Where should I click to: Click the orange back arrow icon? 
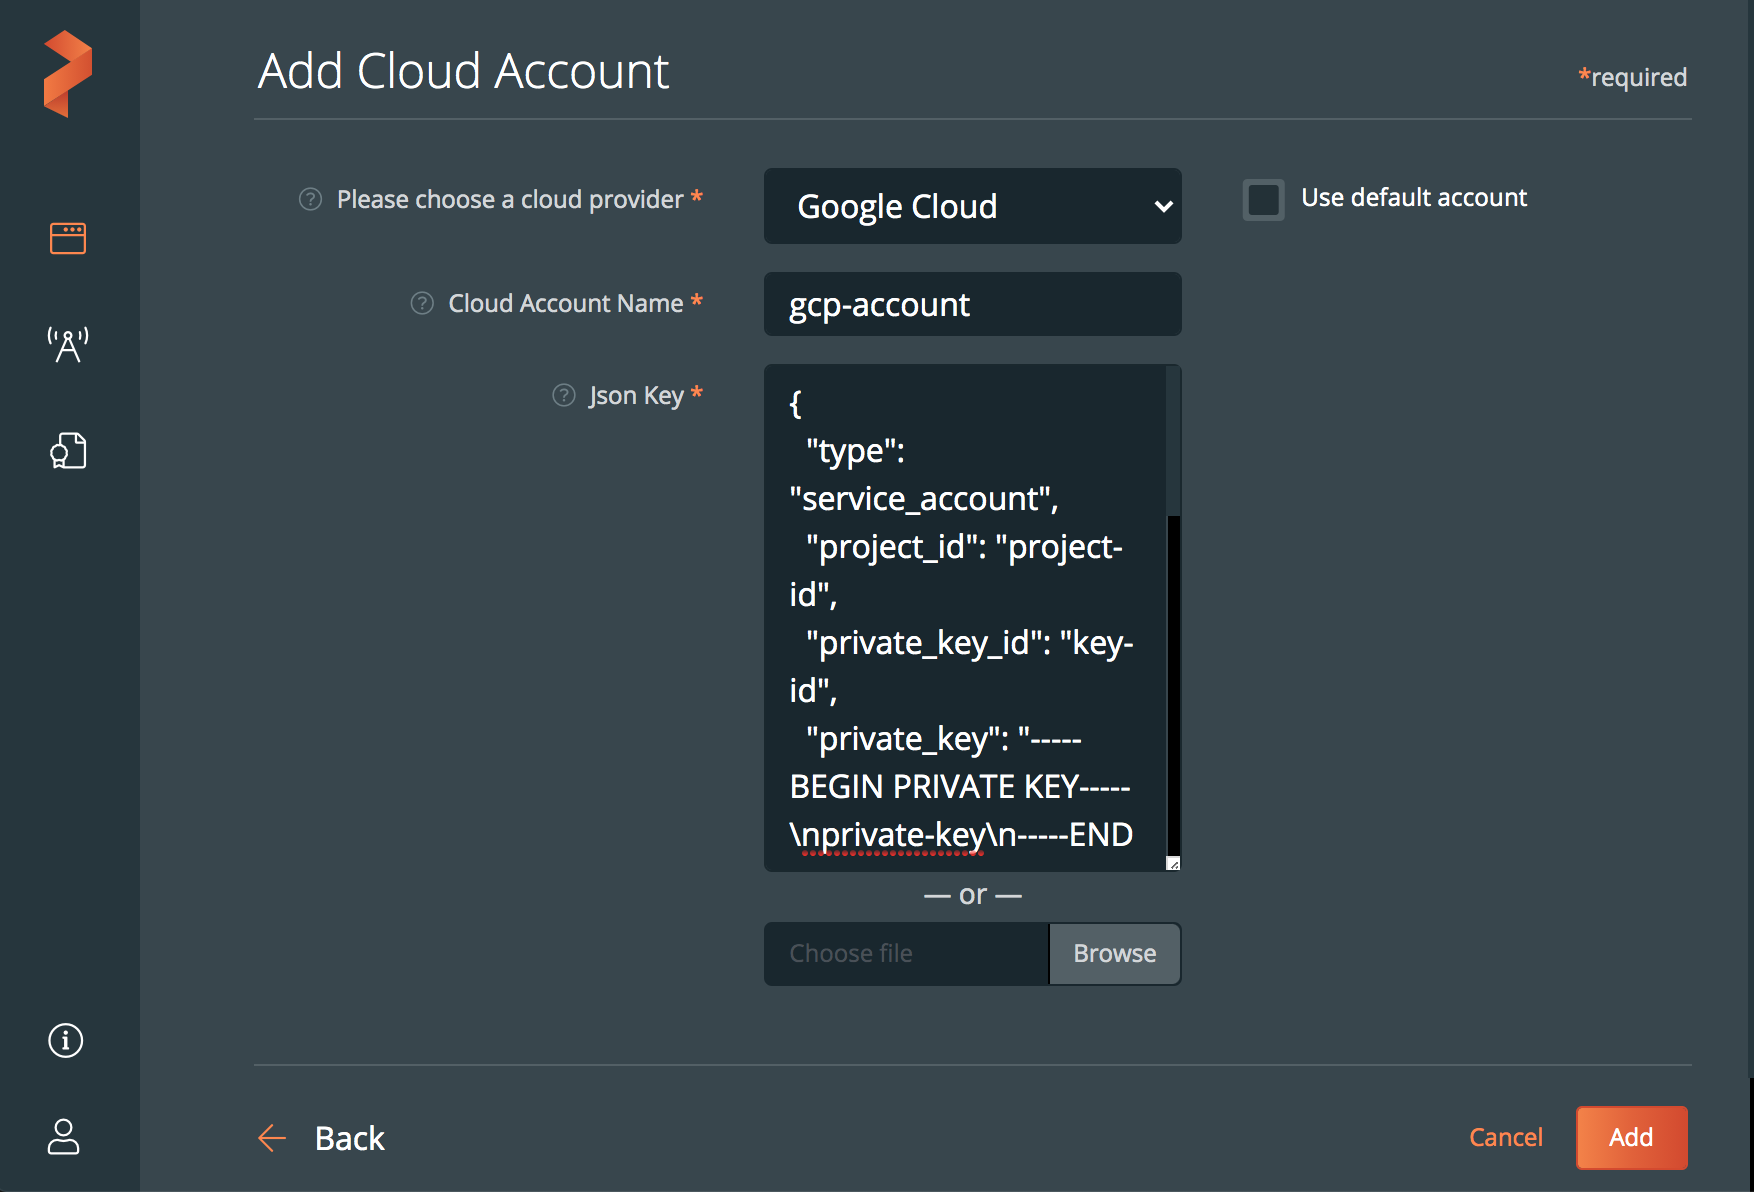pyautogui.click(x=272, y=1138)
